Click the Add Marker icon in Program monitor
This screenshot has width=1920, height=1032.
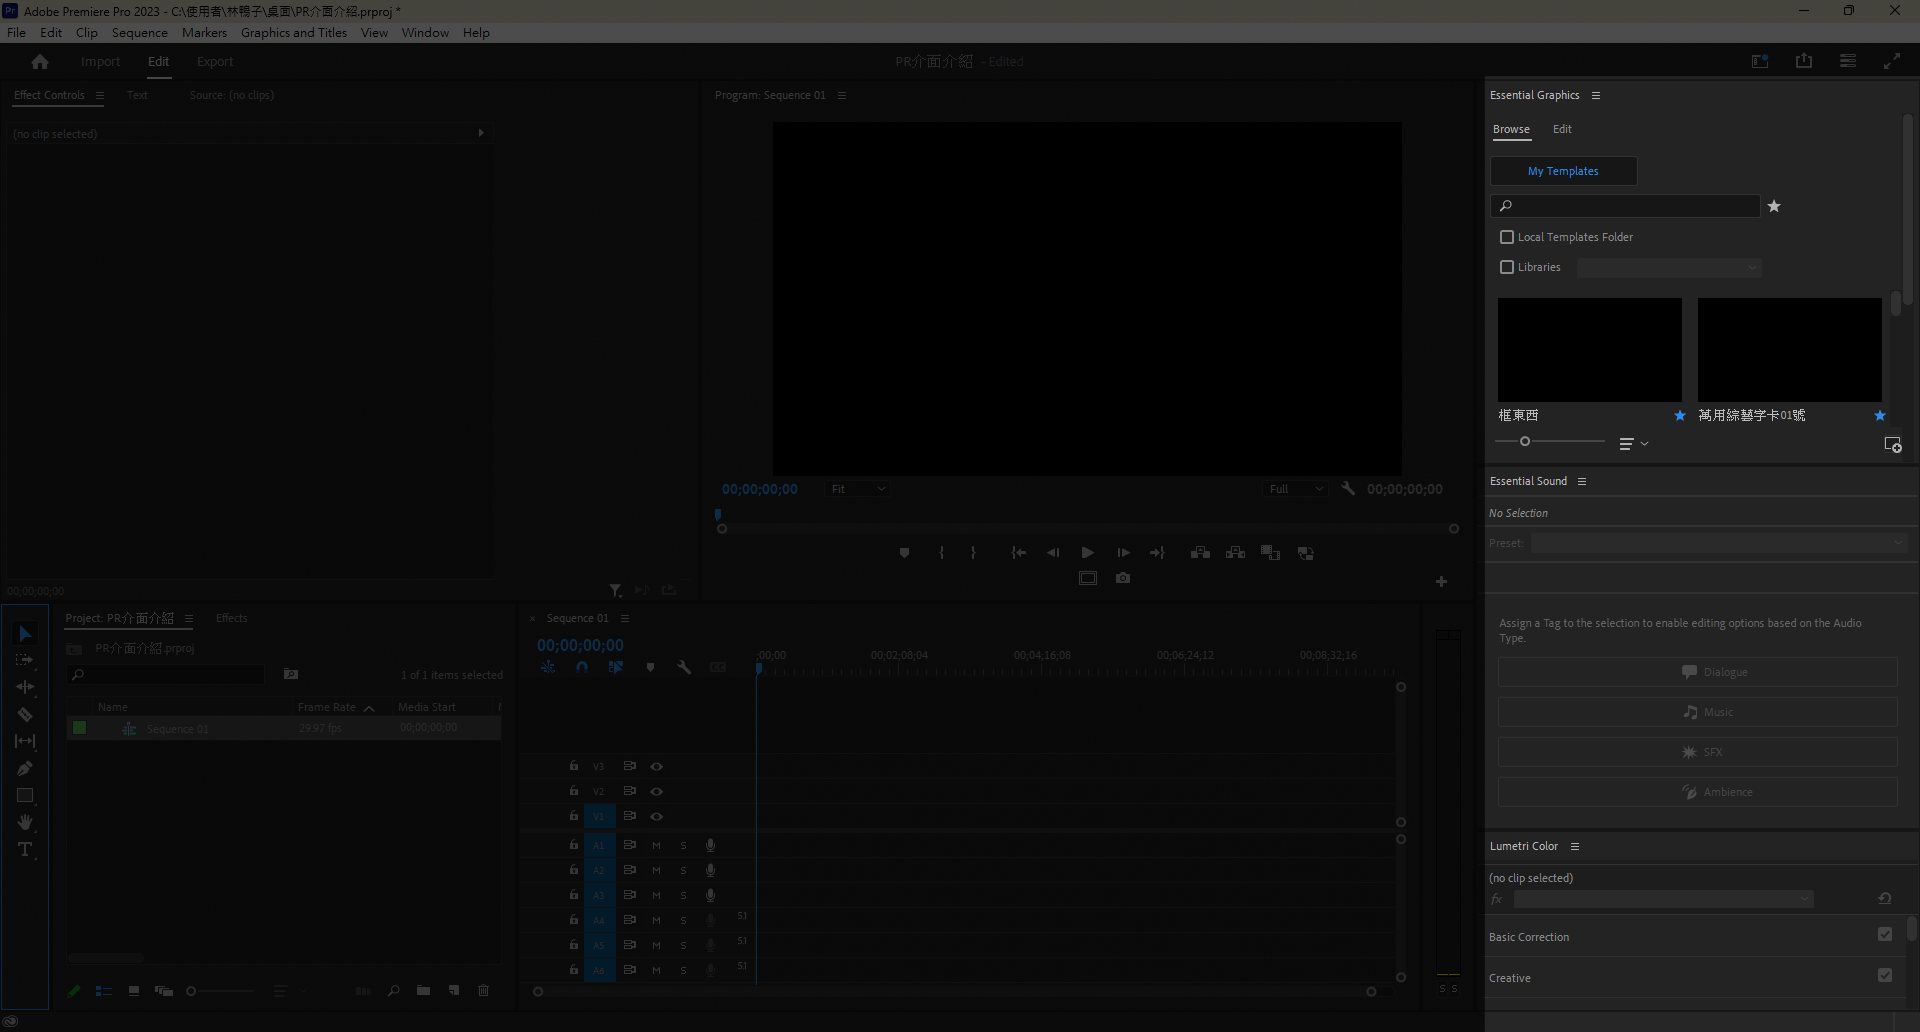click(904, 553)
